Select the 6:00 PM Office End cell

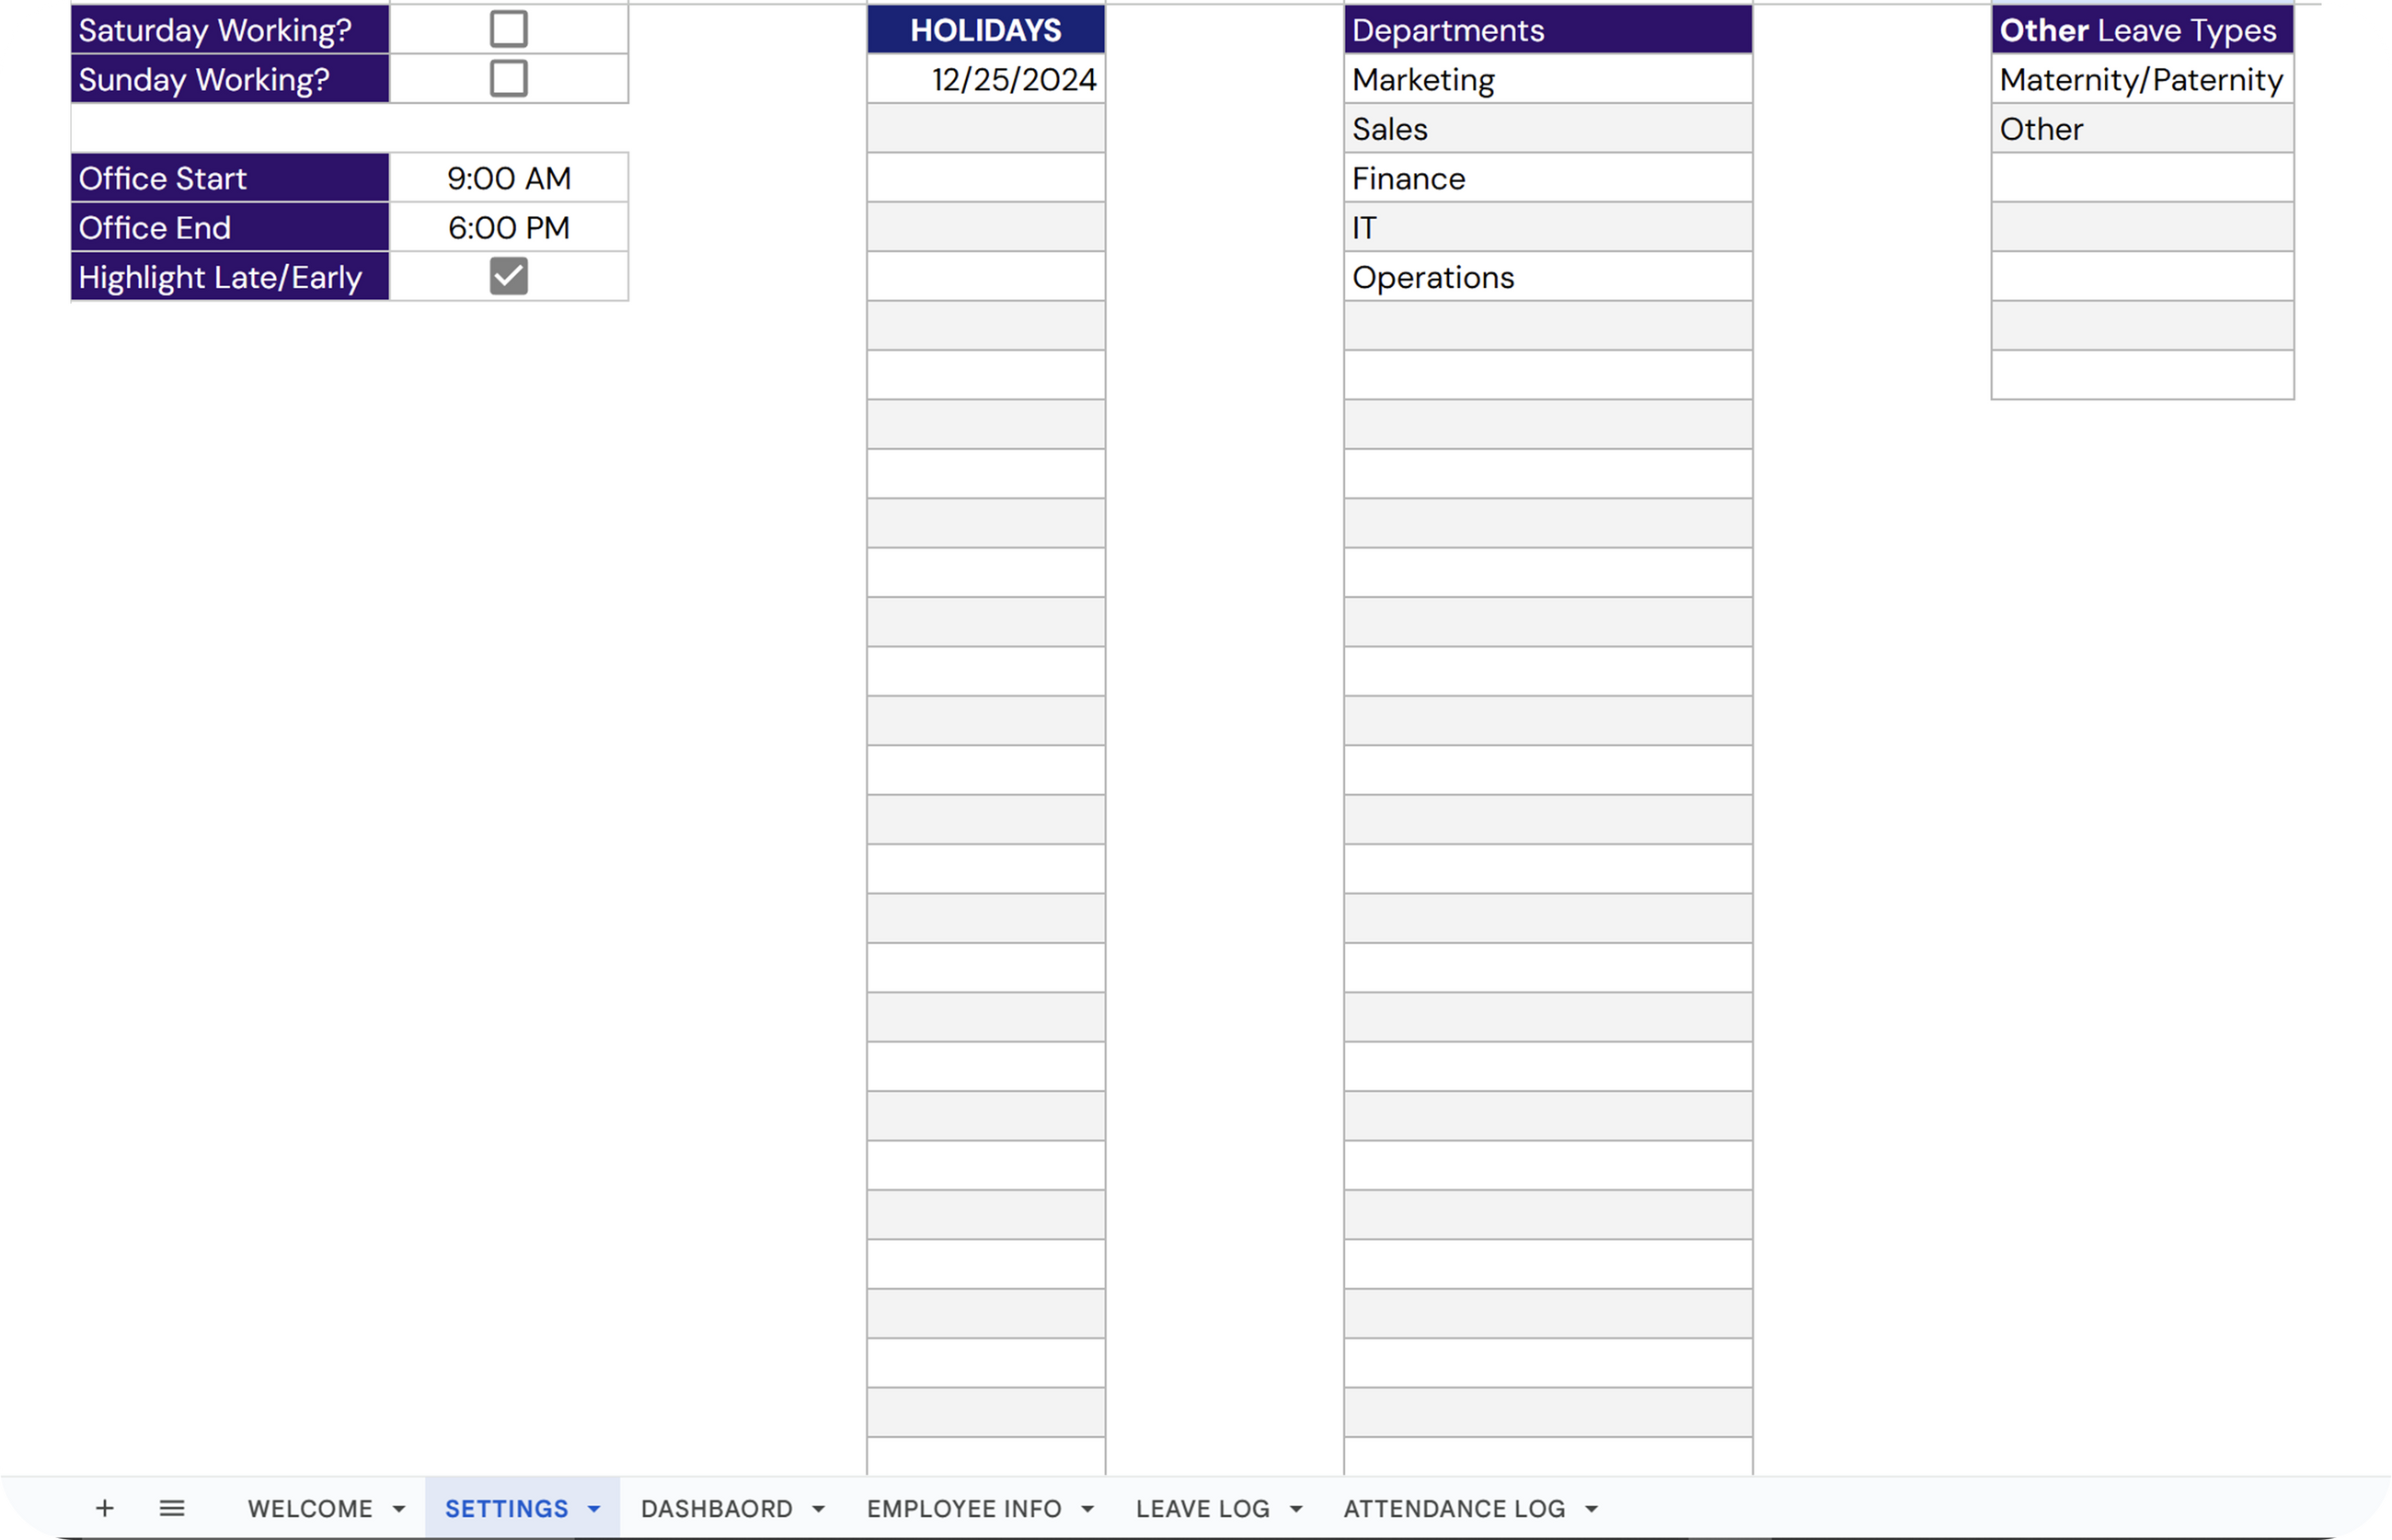coord(508,227)
